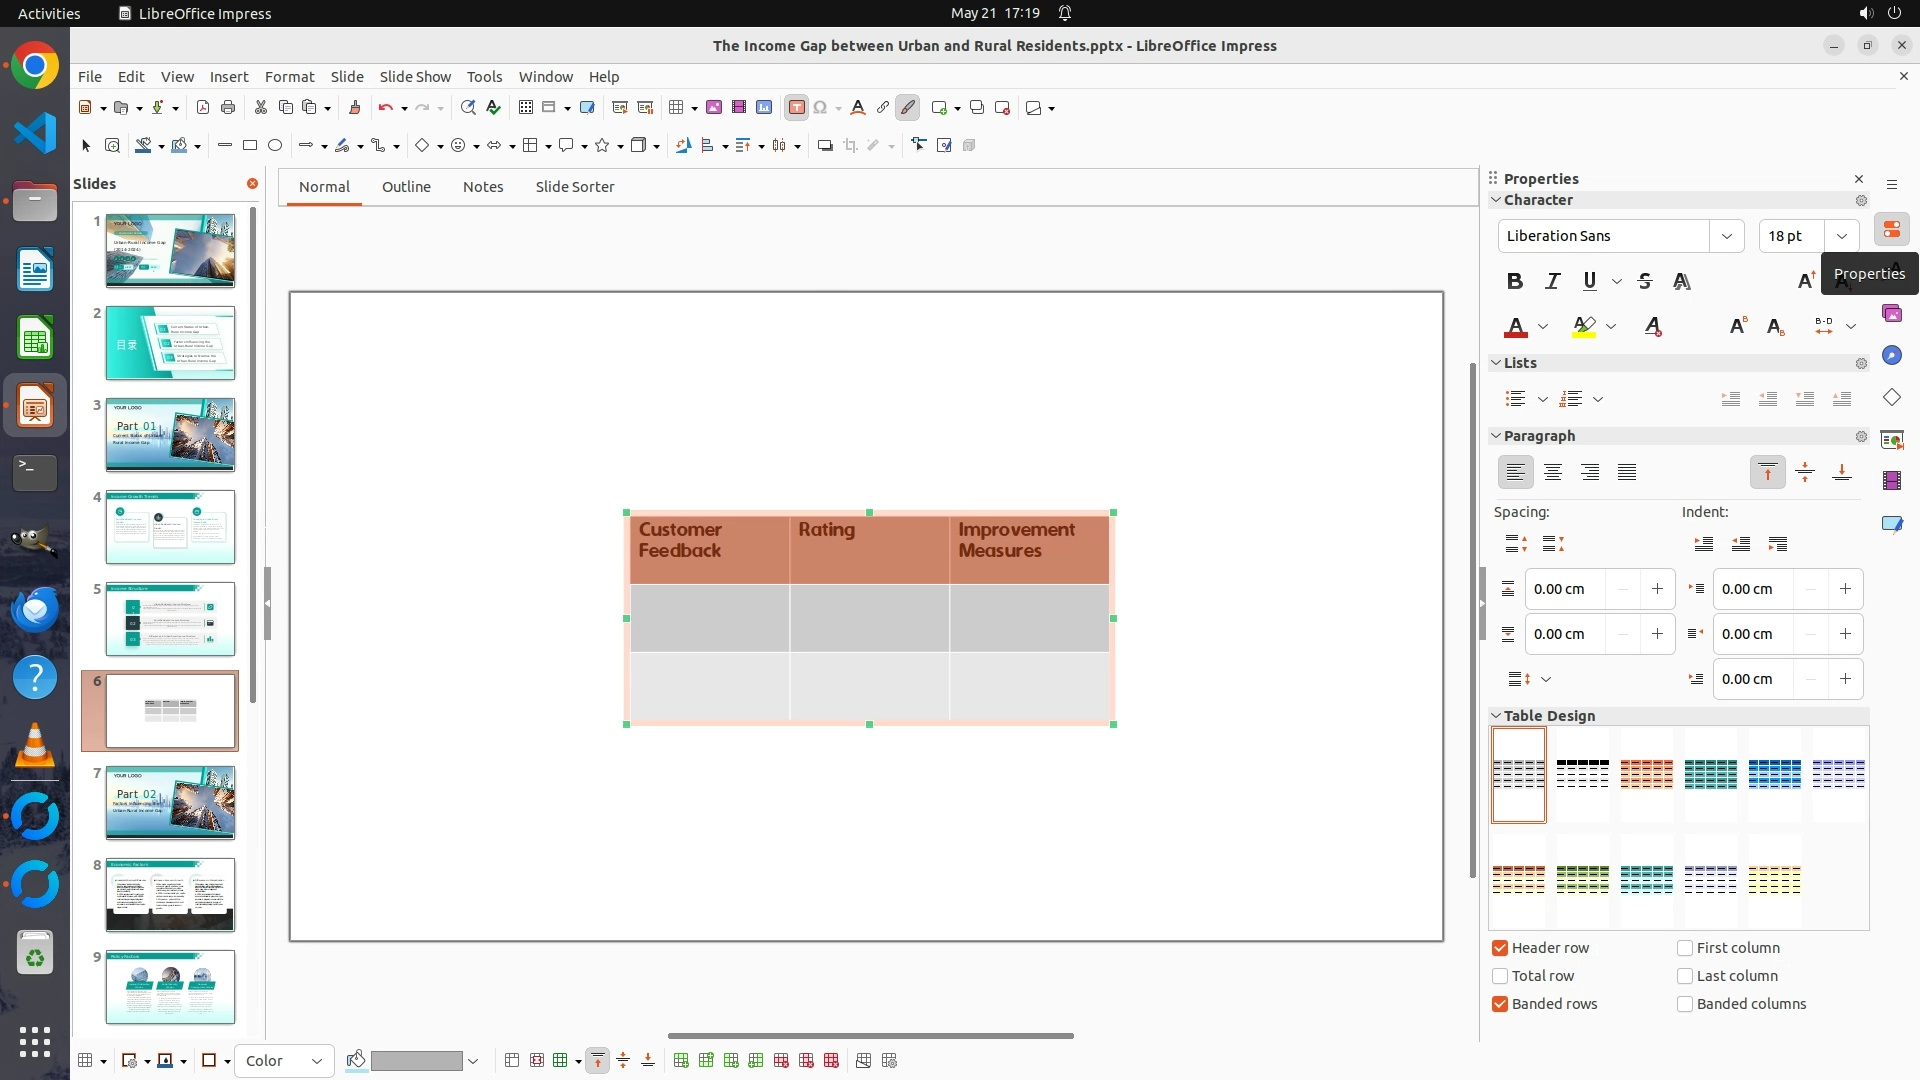This screenshot has height=1080, width=1920.
Task: Enable the Total row option
Action: tap(1500, 976)
